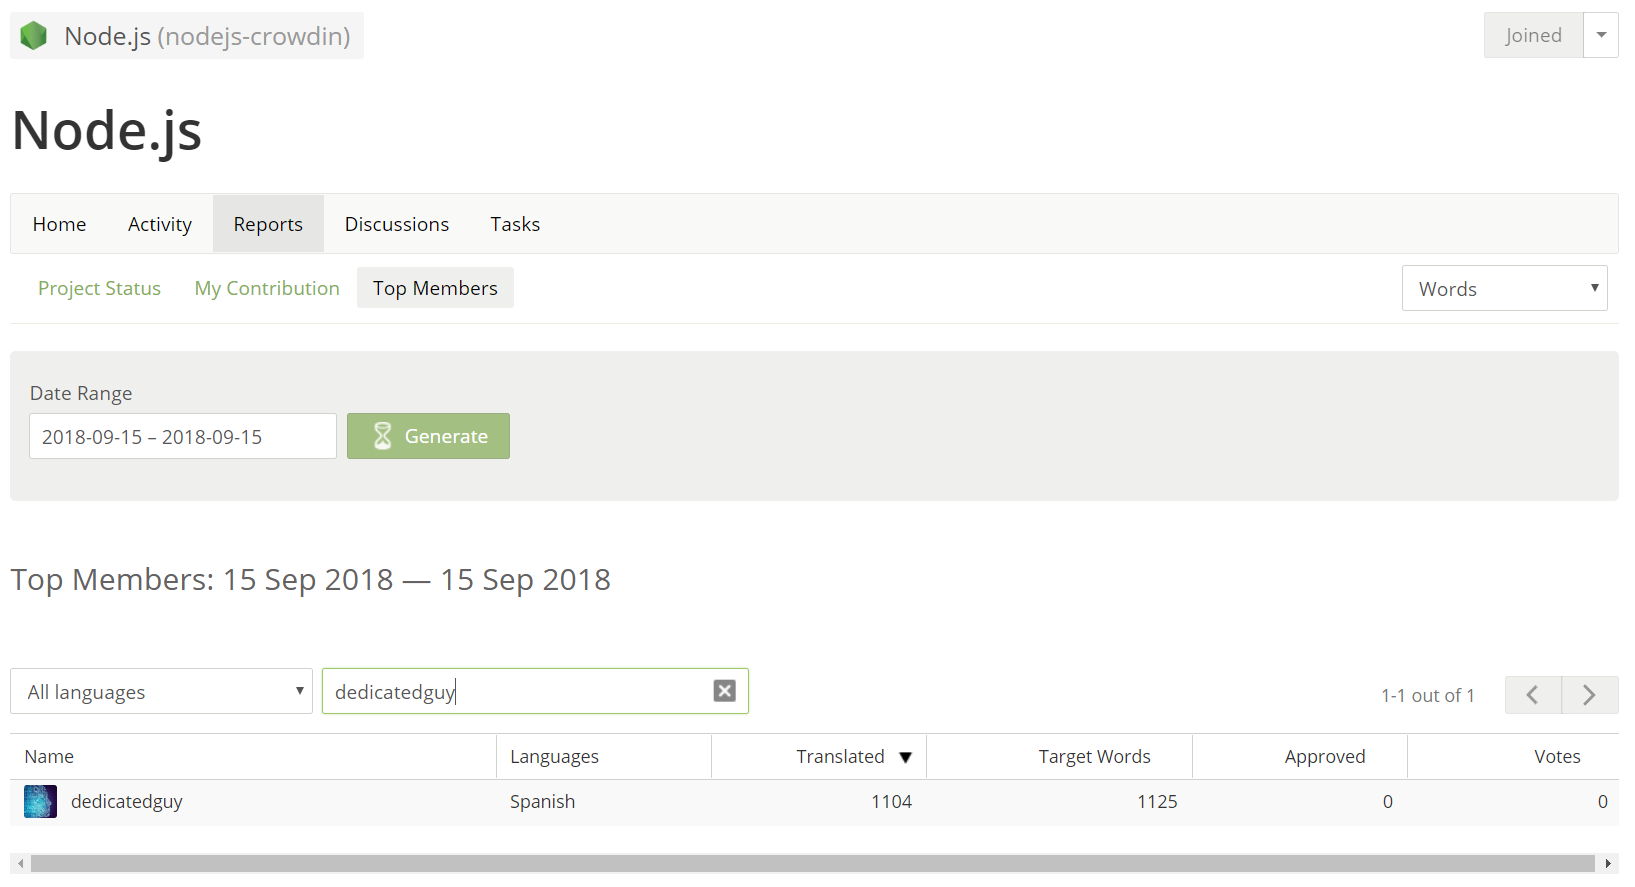Viewport: 1635px width, 887px height.
Task: Click the '1-1 out of 1' pagination text
Action: tap(1427, 696)
